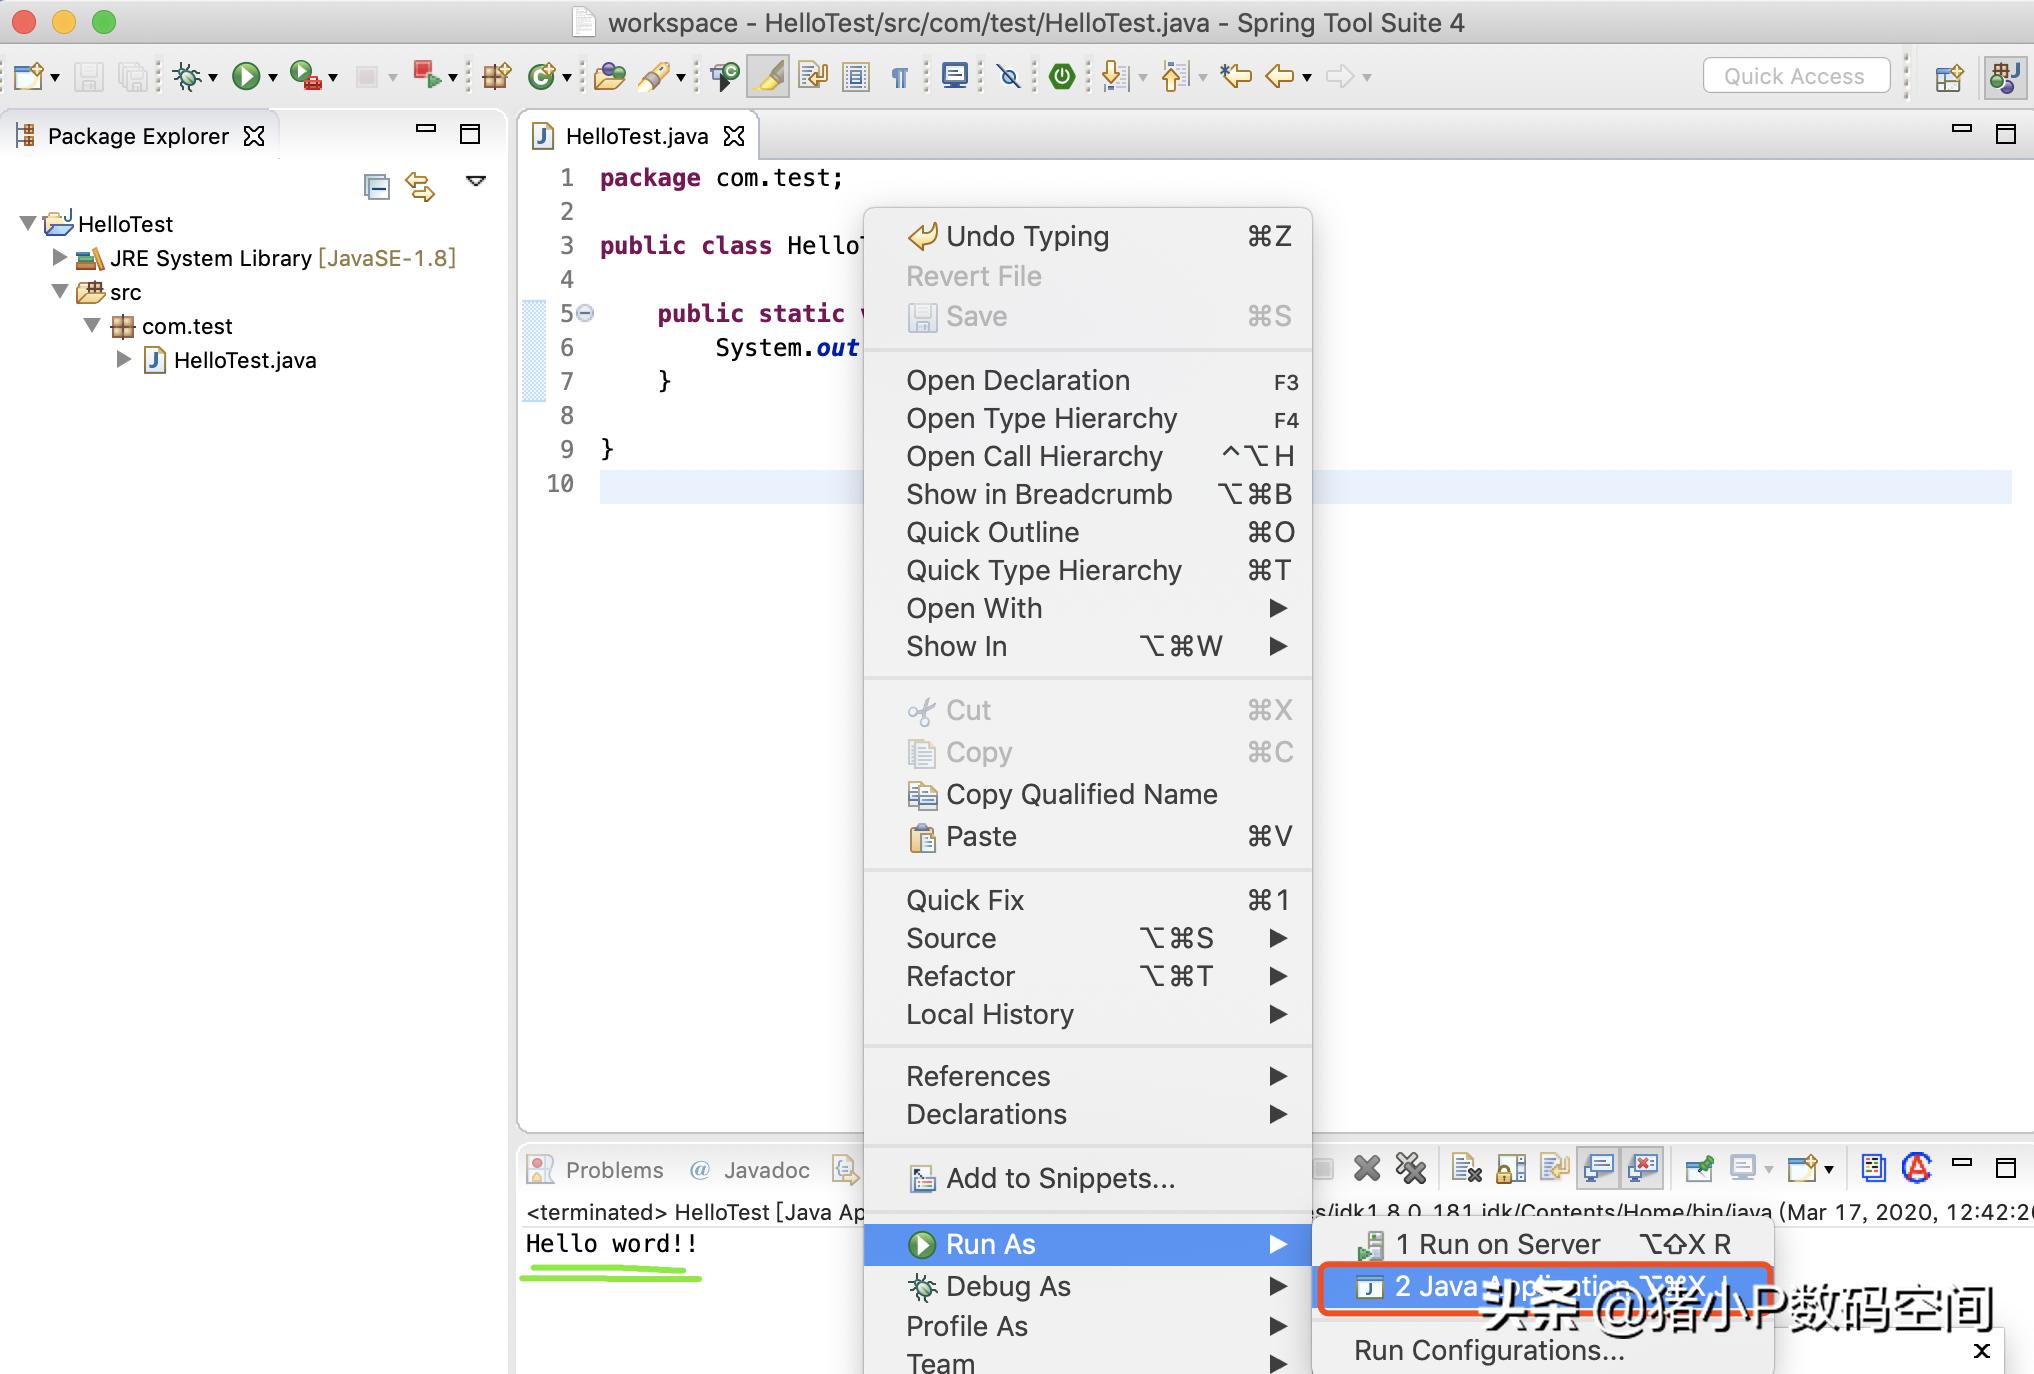Click the Quick Access search field
The width and height of the screenshot is (2034, 1374).
pos(1794,76)
